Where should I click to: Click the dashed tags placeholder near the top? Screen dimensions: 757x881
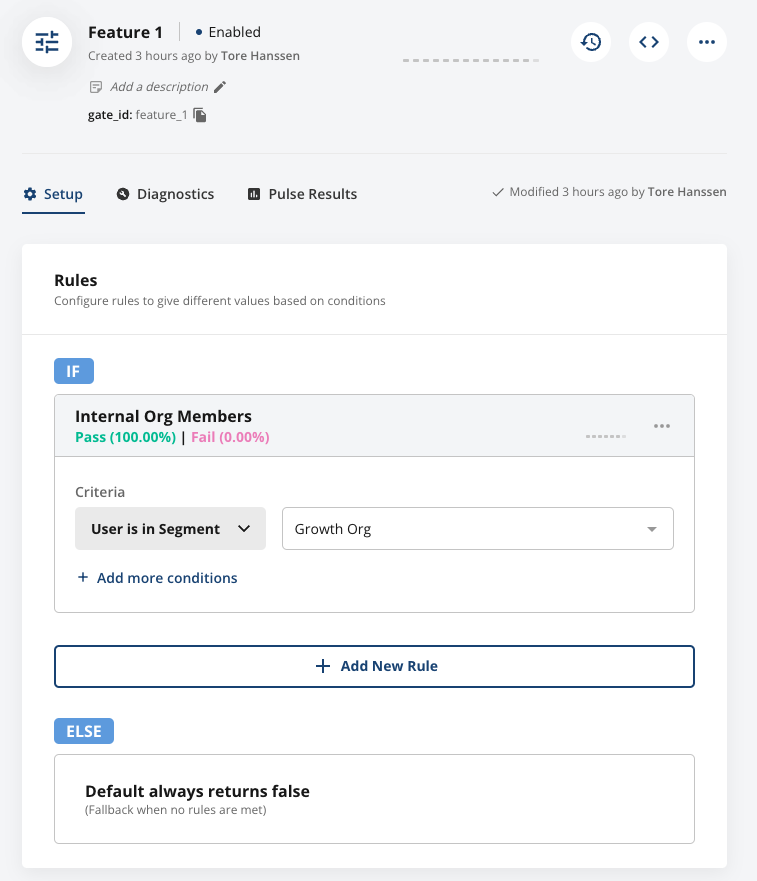tap(470, 60)
